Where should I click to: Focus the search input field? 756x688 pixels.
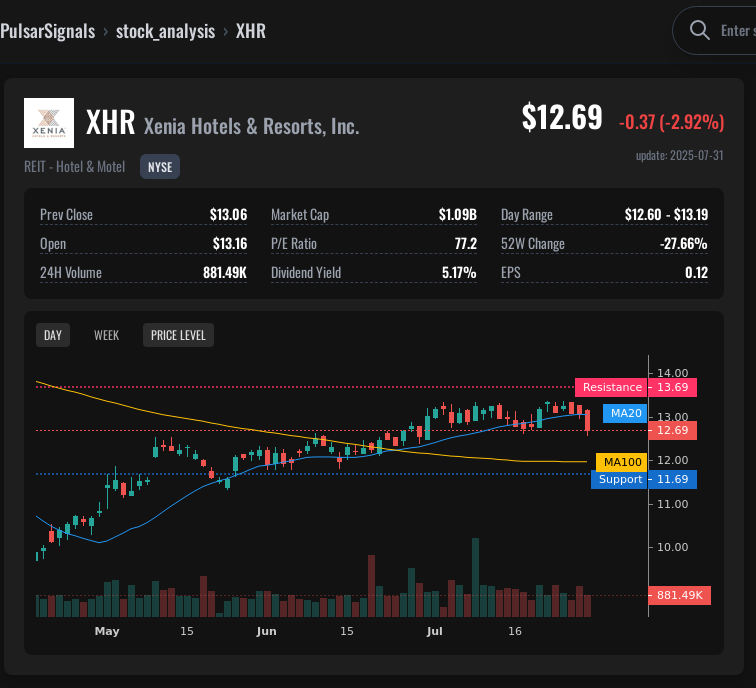[x=716, y=30]
